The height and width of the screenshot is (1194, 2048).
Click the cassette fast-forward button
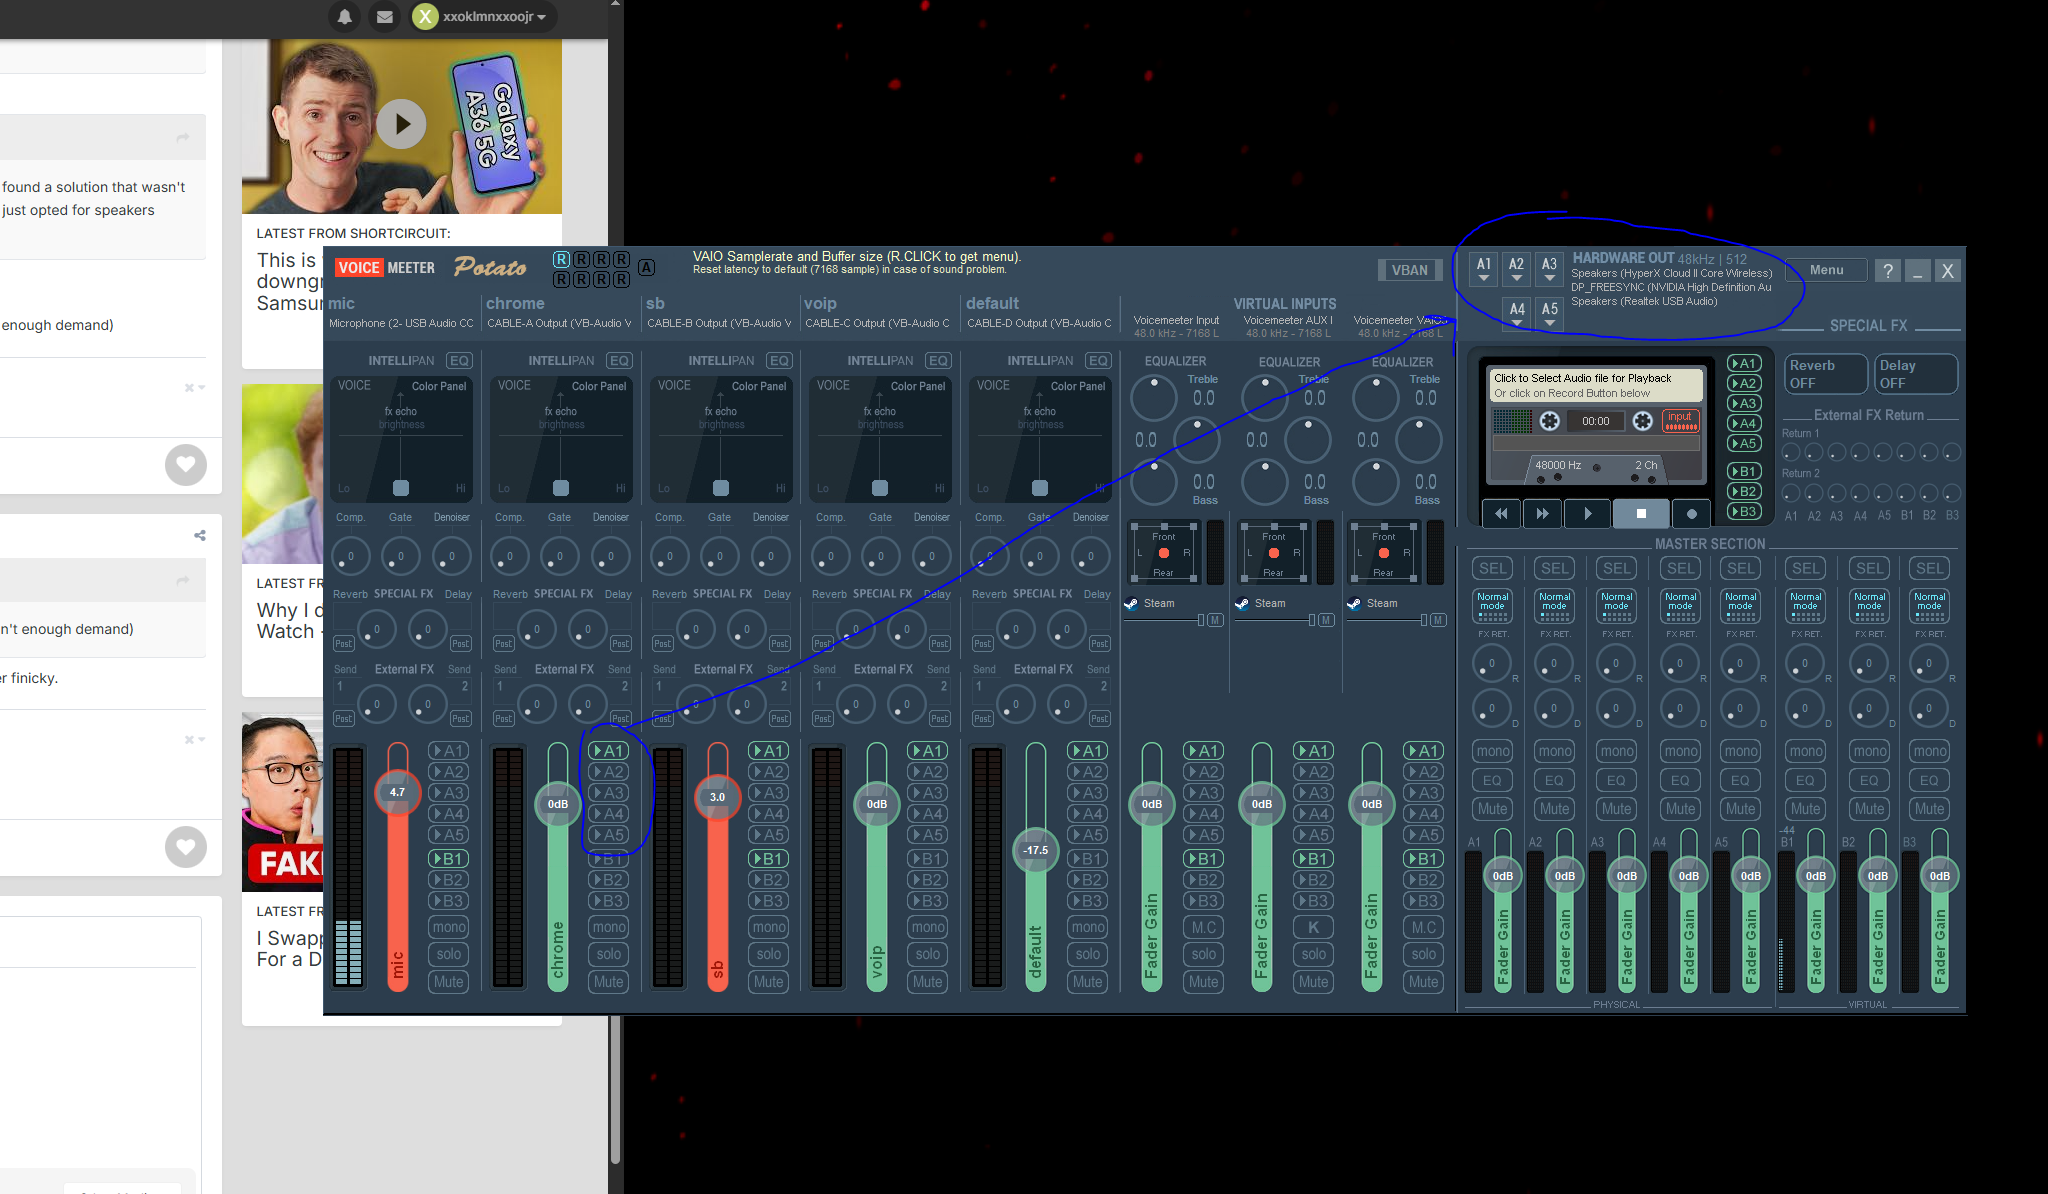click(x=1543, y=513)
